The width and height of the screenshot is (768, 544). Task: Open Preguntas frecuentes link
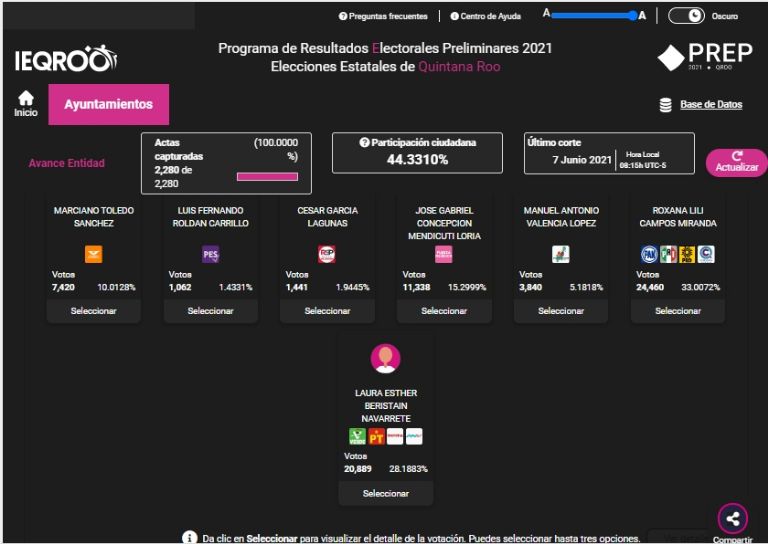383,16
